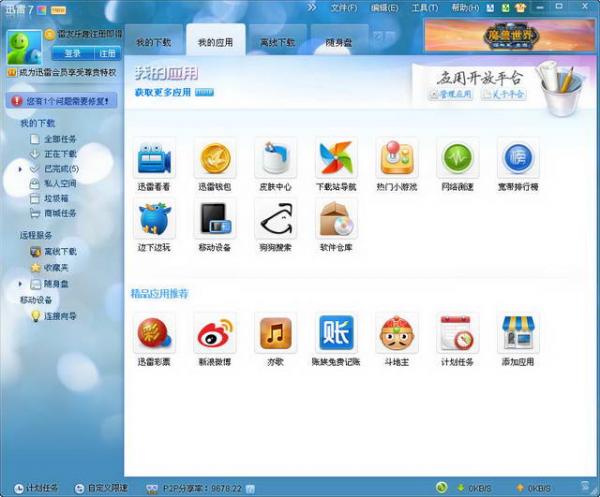This screenshot has height=497, width=600.
Task: Click the problem repair alert banner
Action: (61, 101)
